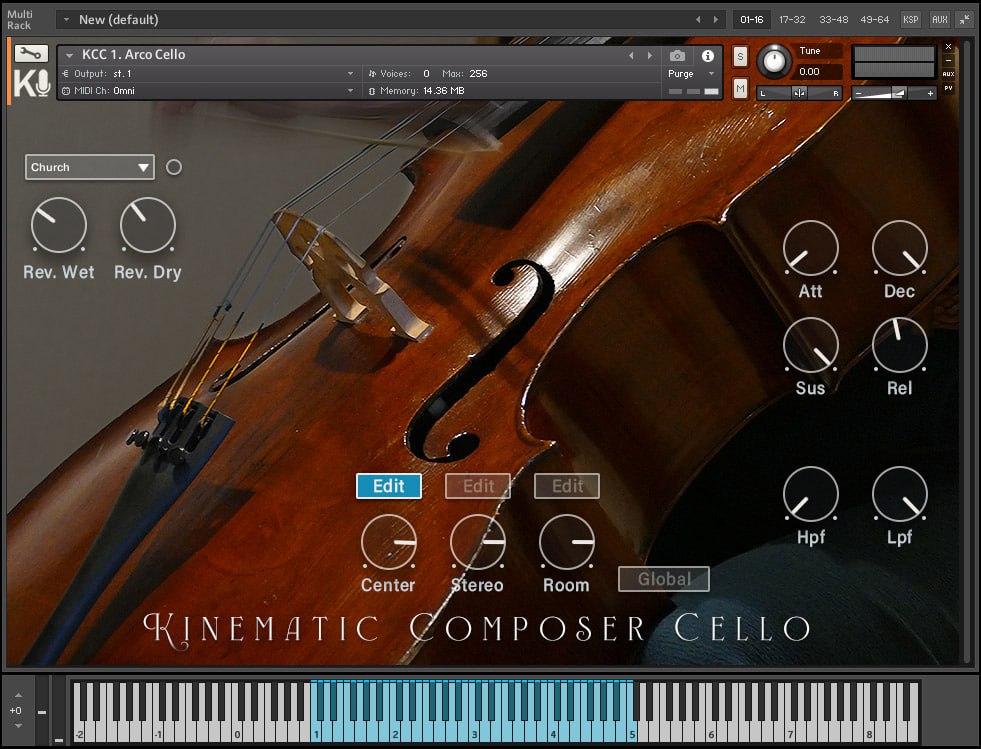Click the Lpf filter knob
Screen dimensions: 981x749
tap(900, 494)
